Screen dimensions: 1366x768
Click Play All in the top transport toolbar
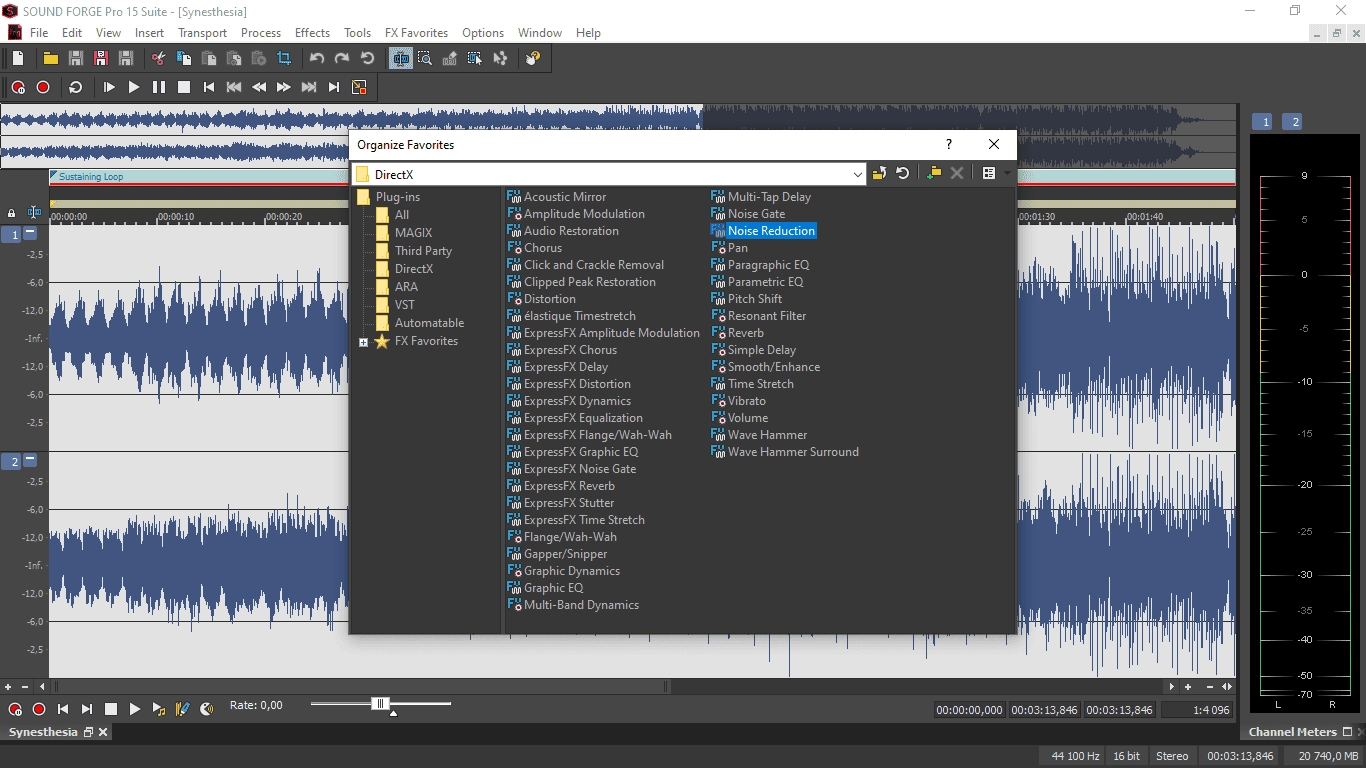pos(109,88)
